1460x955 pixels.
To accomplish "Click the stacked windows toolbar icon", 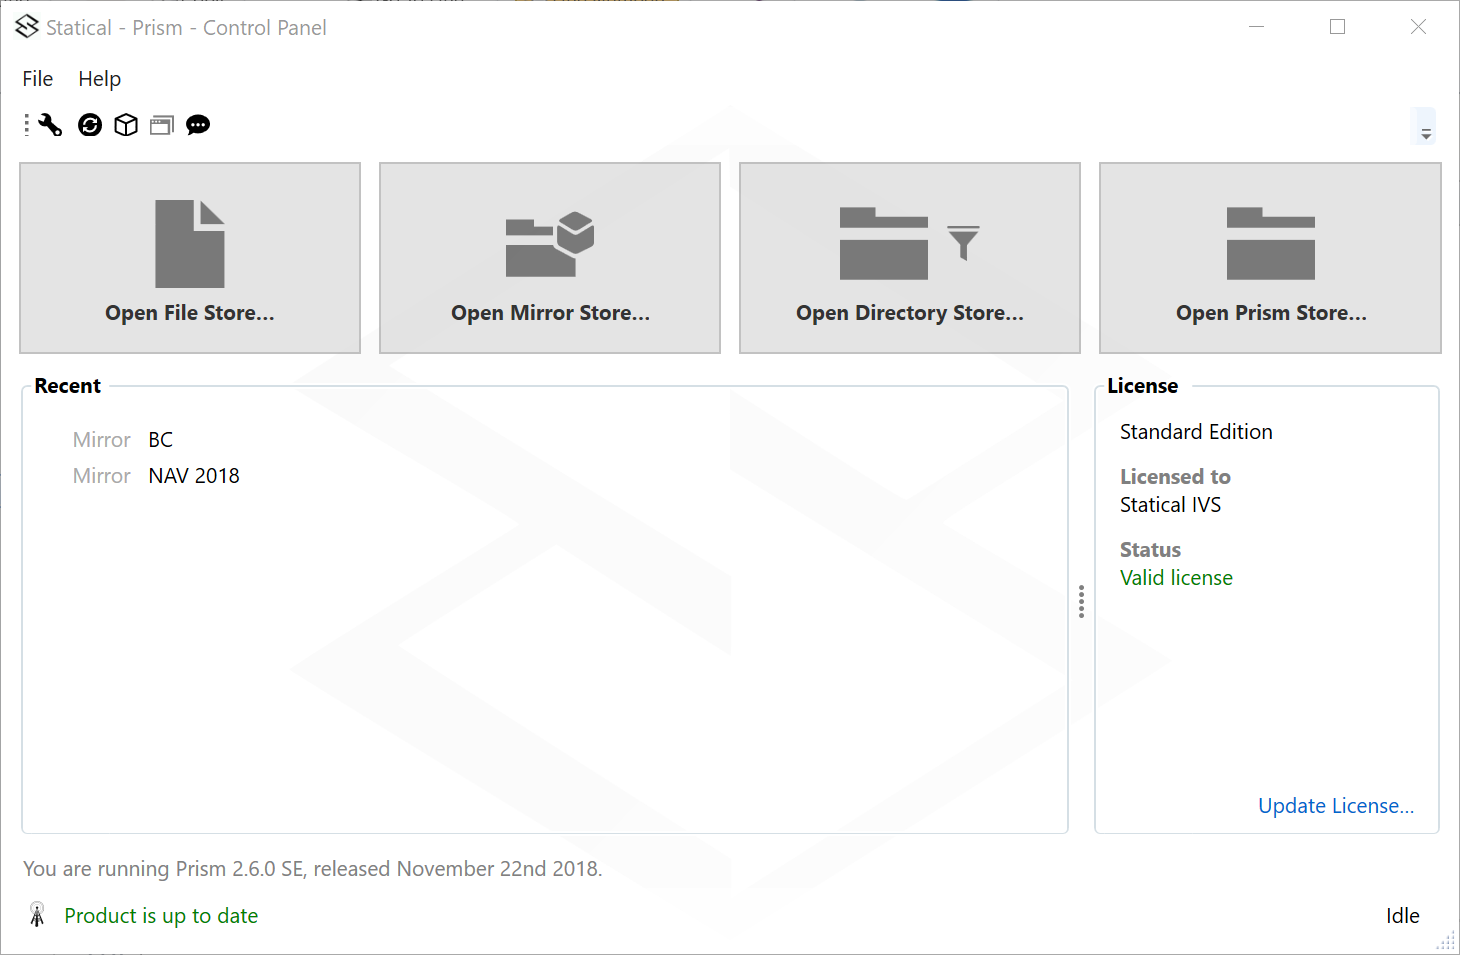I will tap(162, 125).
